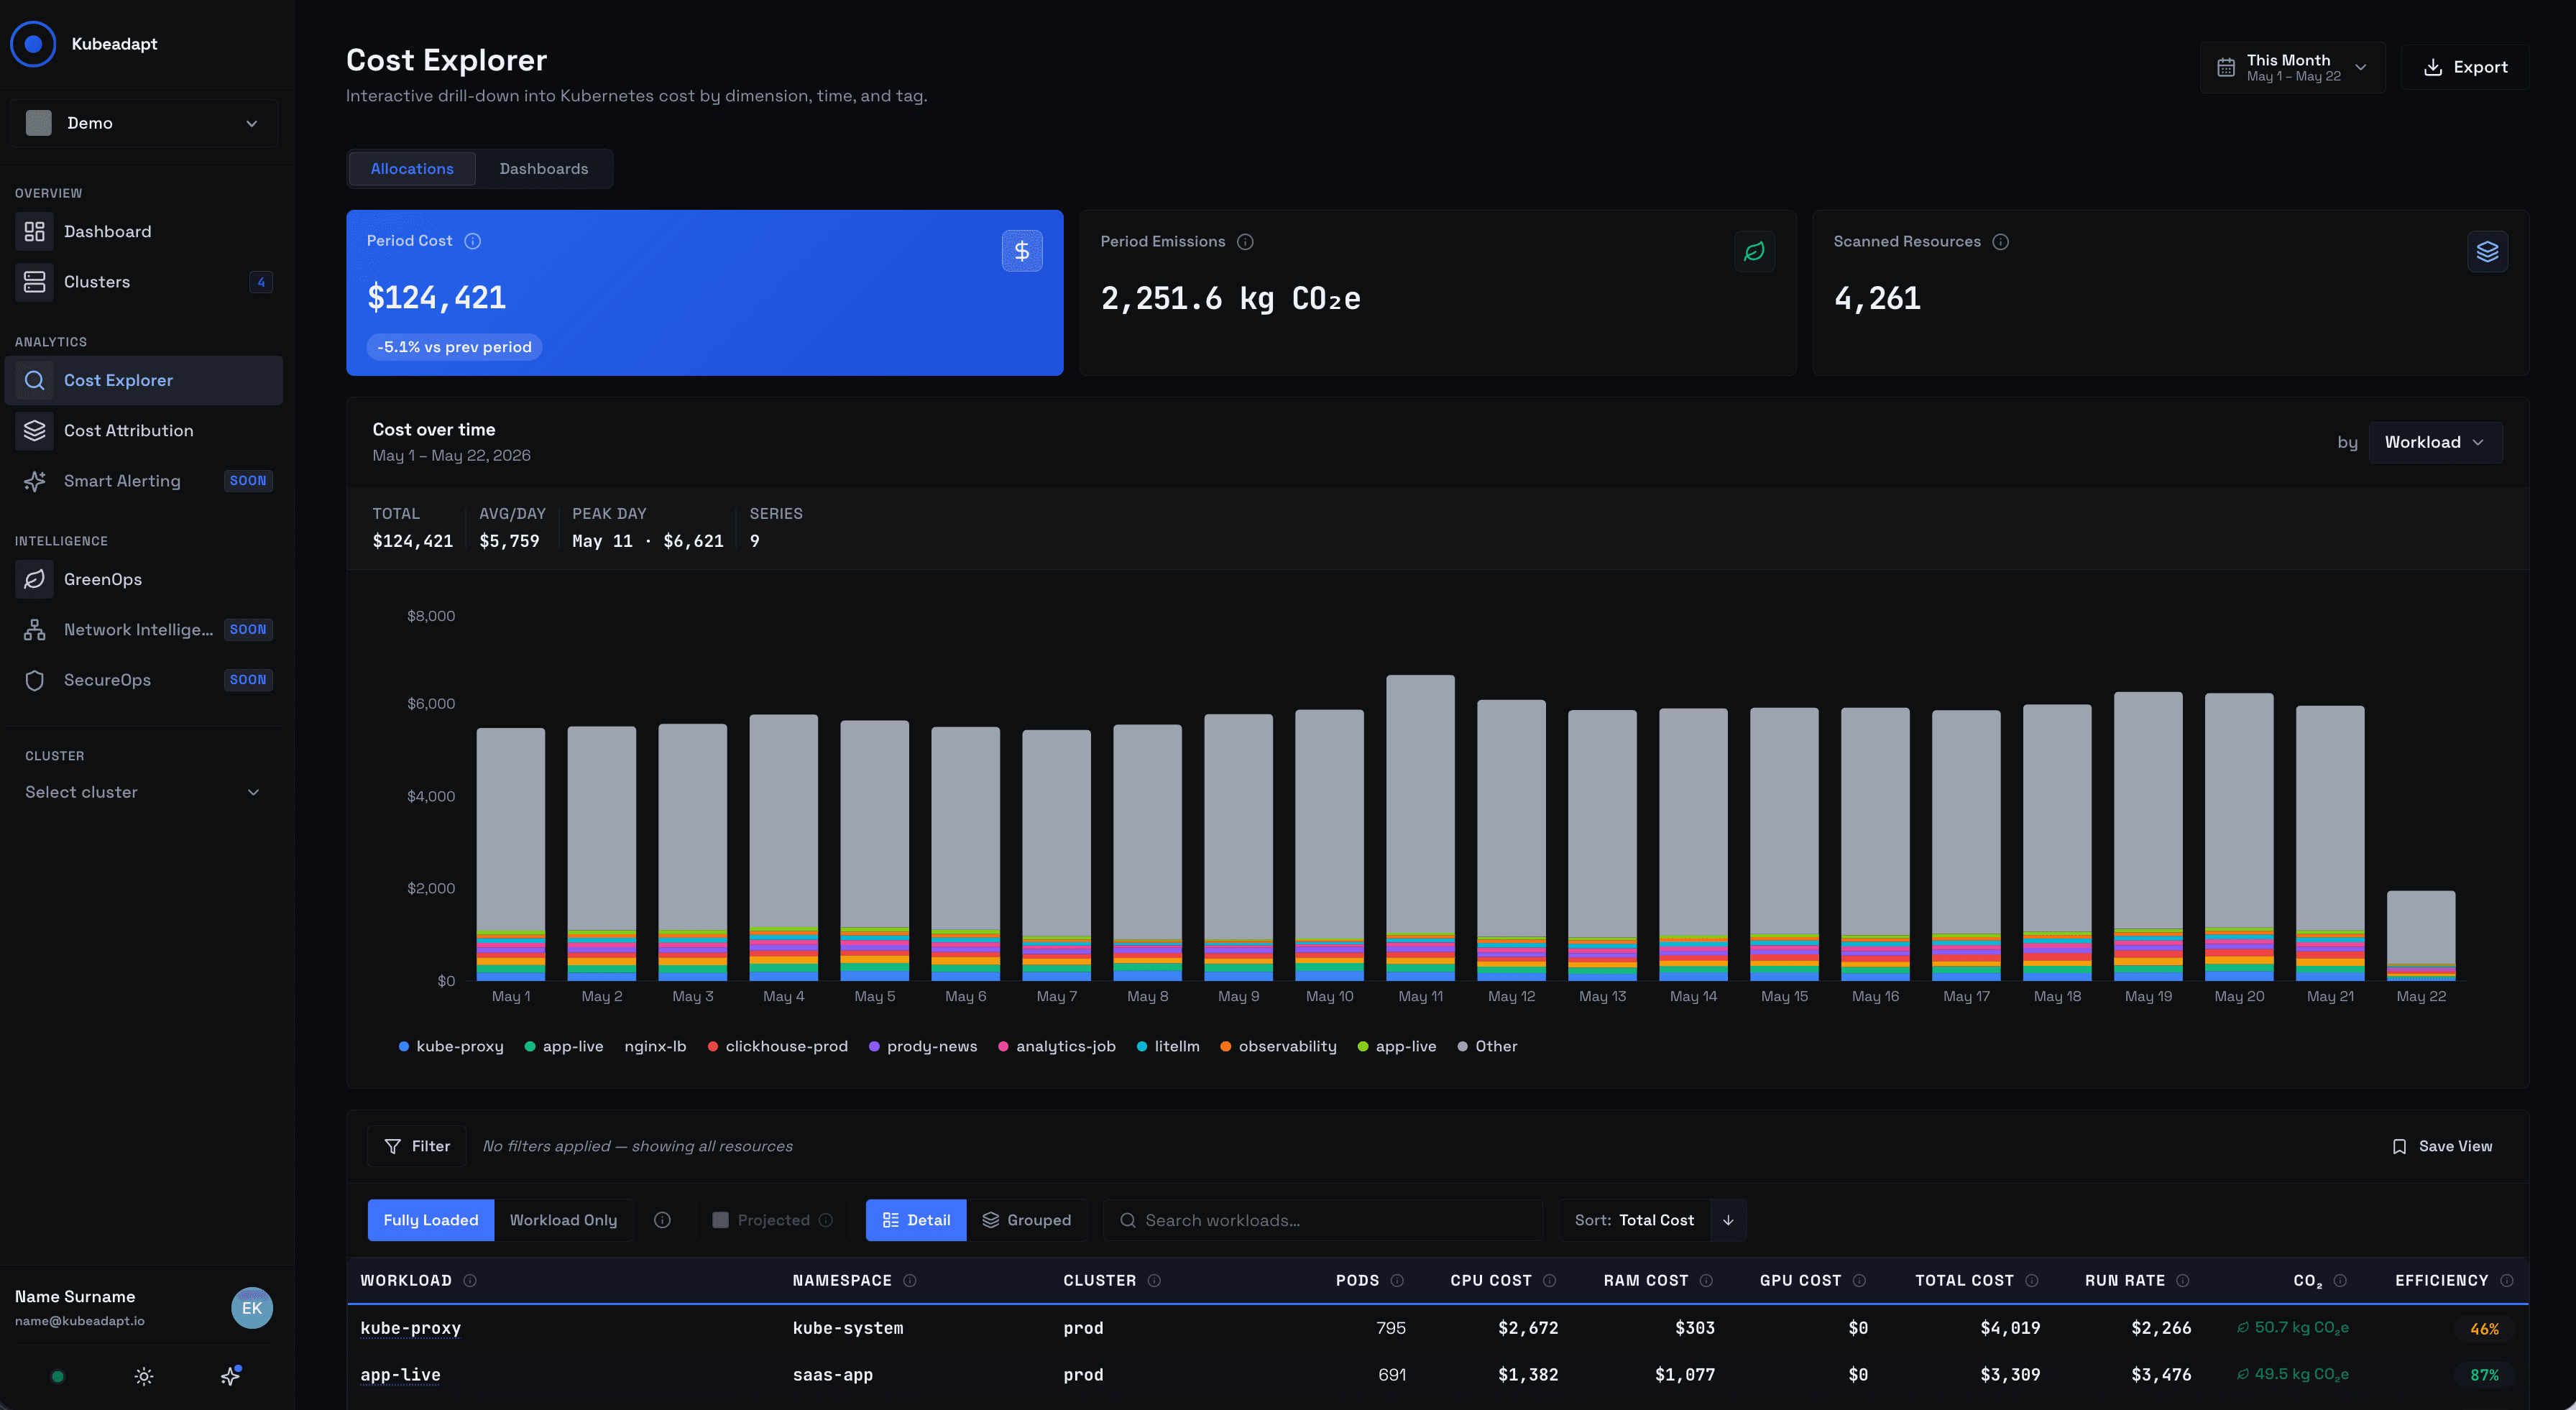Screen dimensions: 2576x1410
Task: Switch to Workload Only mode
Action: (563, 1220)
